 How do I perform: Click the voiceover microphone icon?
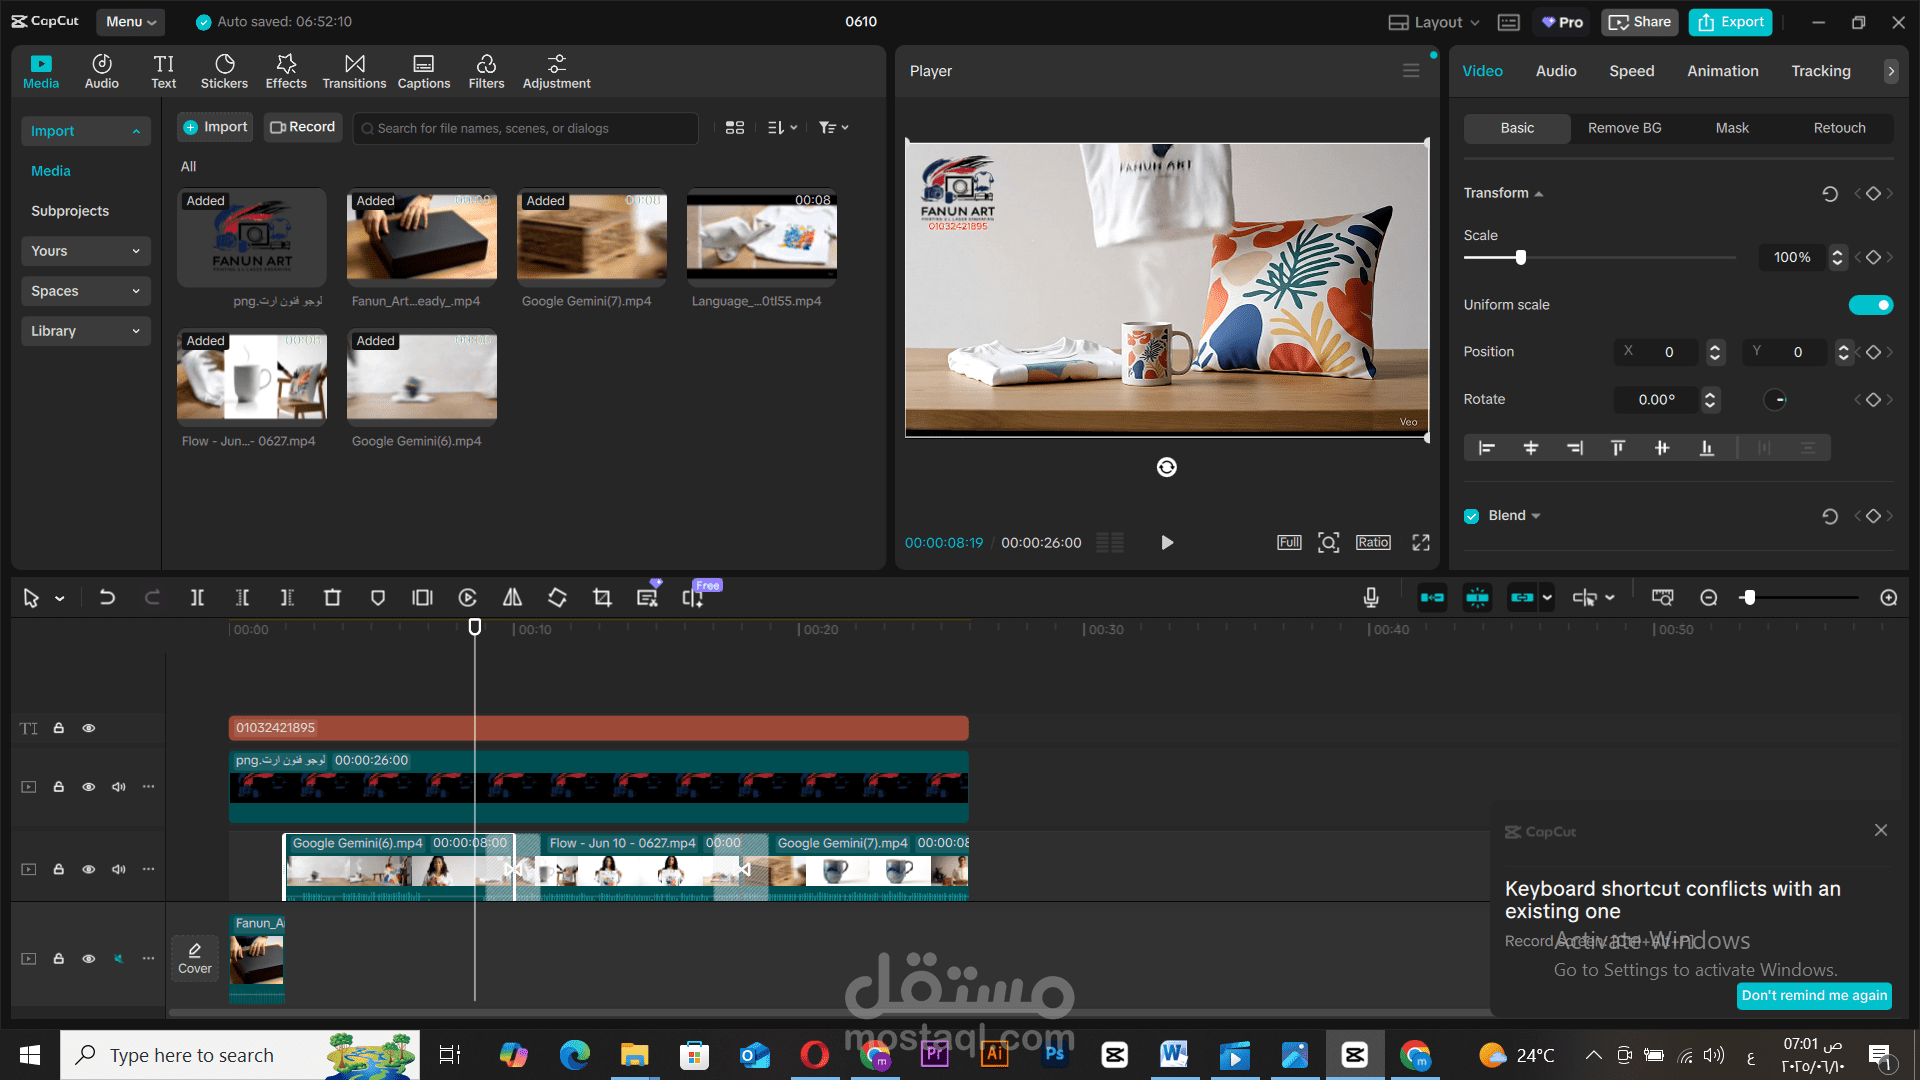[1371, 598]
